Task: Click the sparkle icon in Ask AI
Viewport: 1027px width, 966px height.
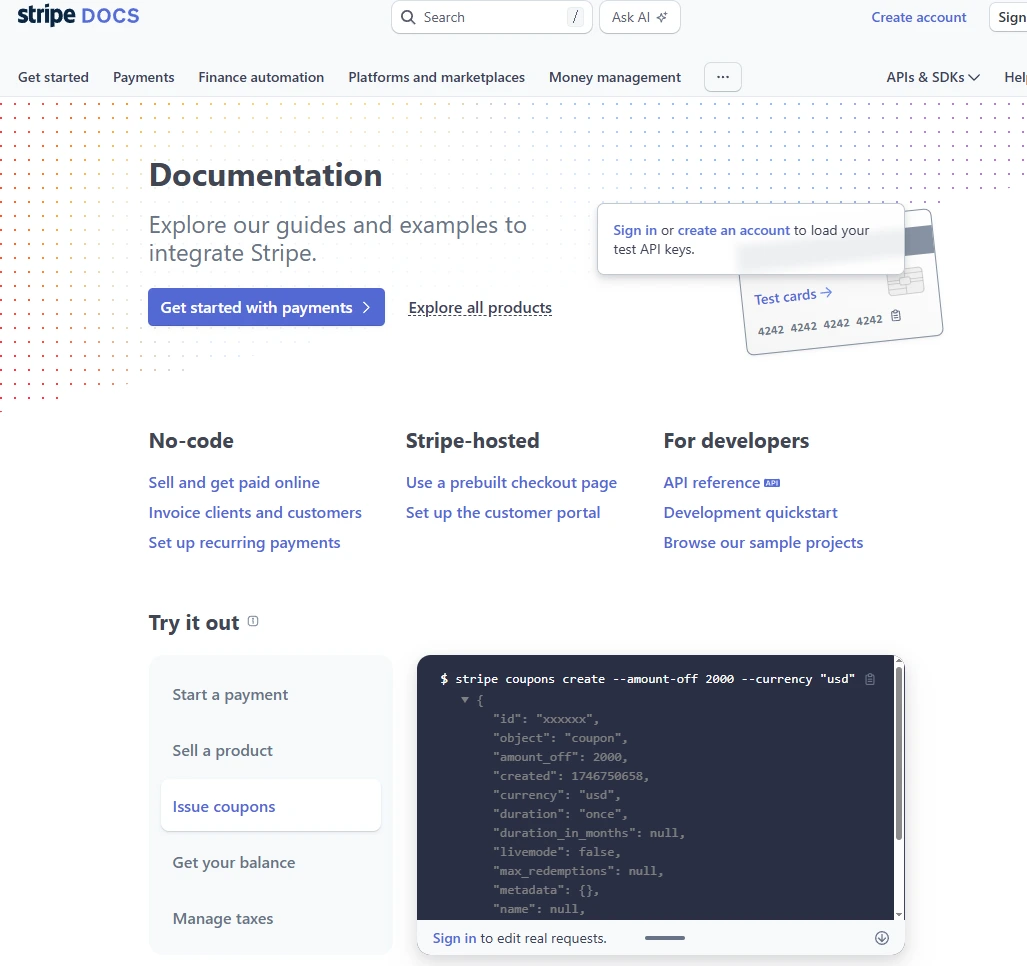Action: [x=662, y=17]
